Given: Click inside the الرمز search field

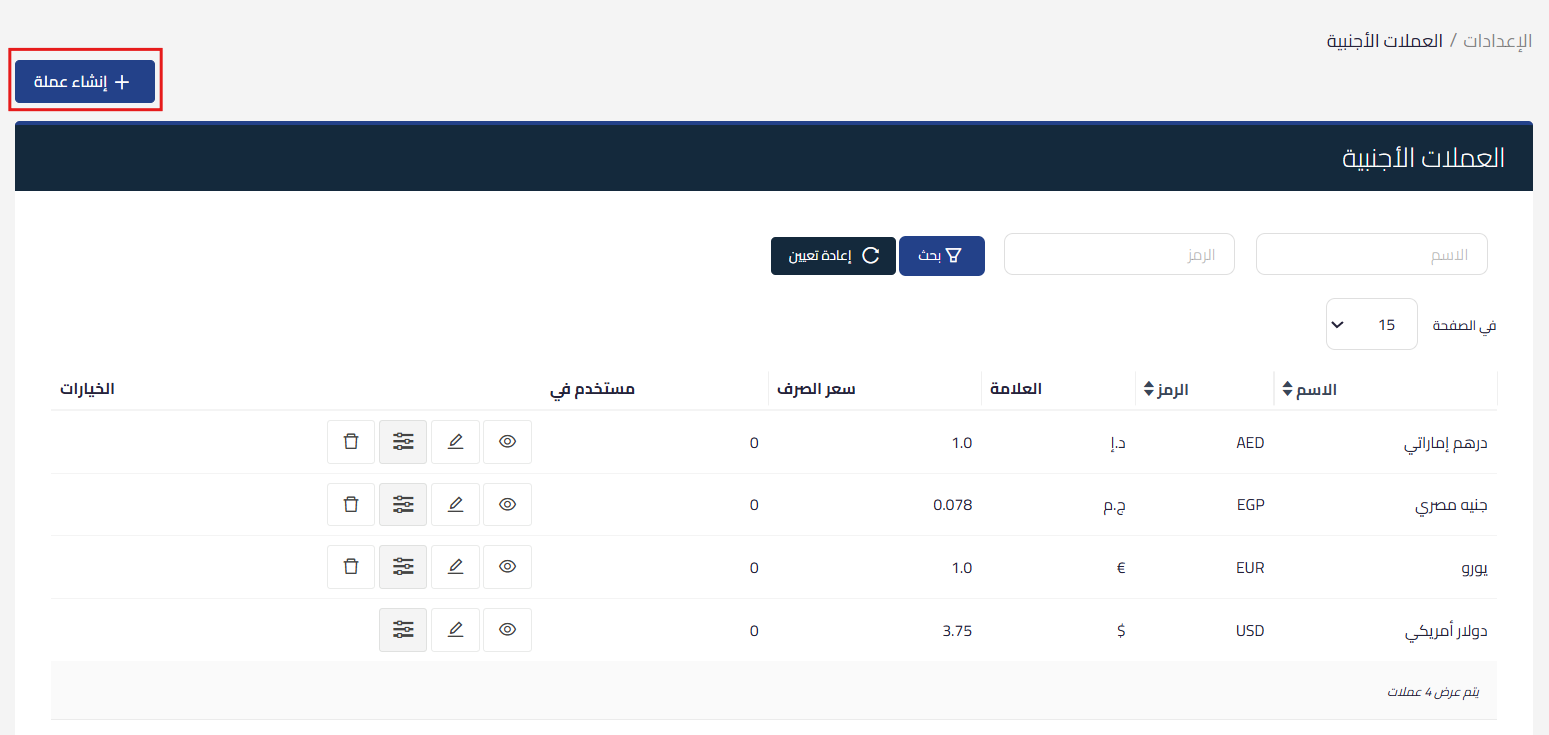Looking at the screenshot, I should coord(1118,254).
